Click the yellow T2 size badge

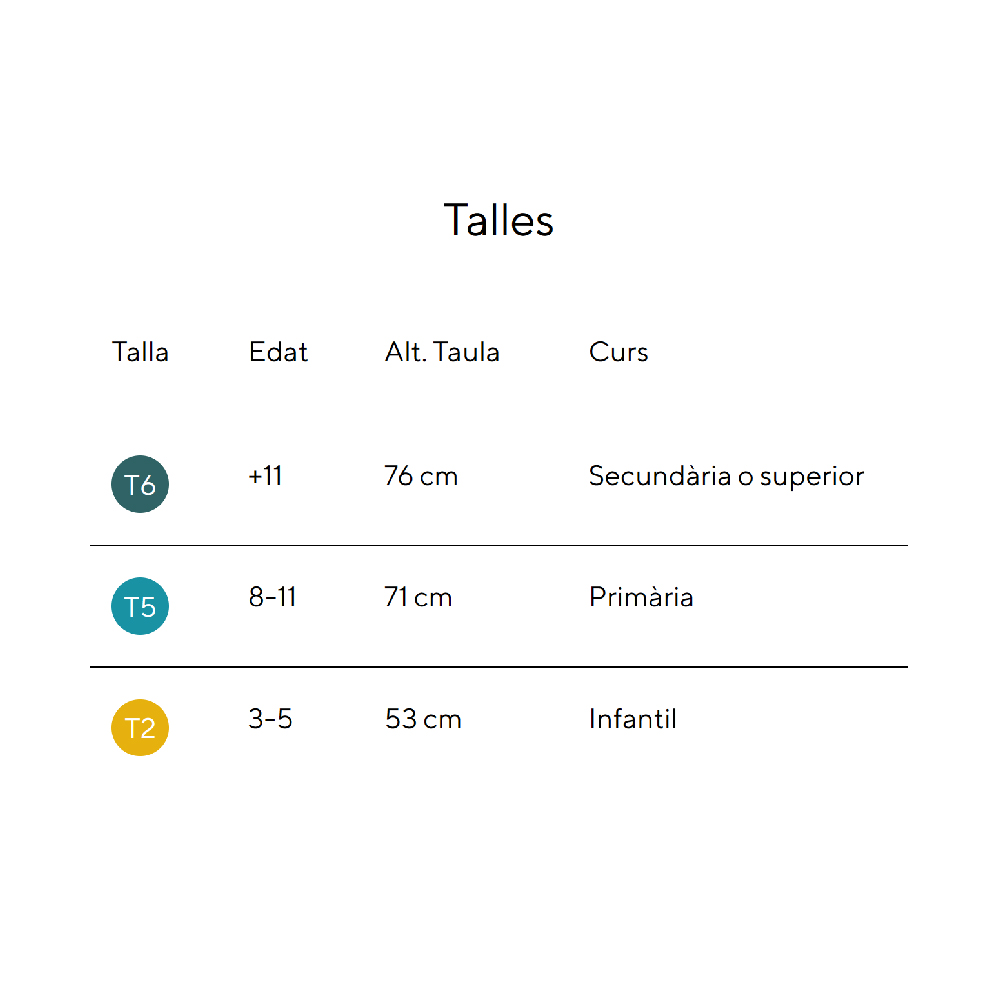[x=140, y=728]
